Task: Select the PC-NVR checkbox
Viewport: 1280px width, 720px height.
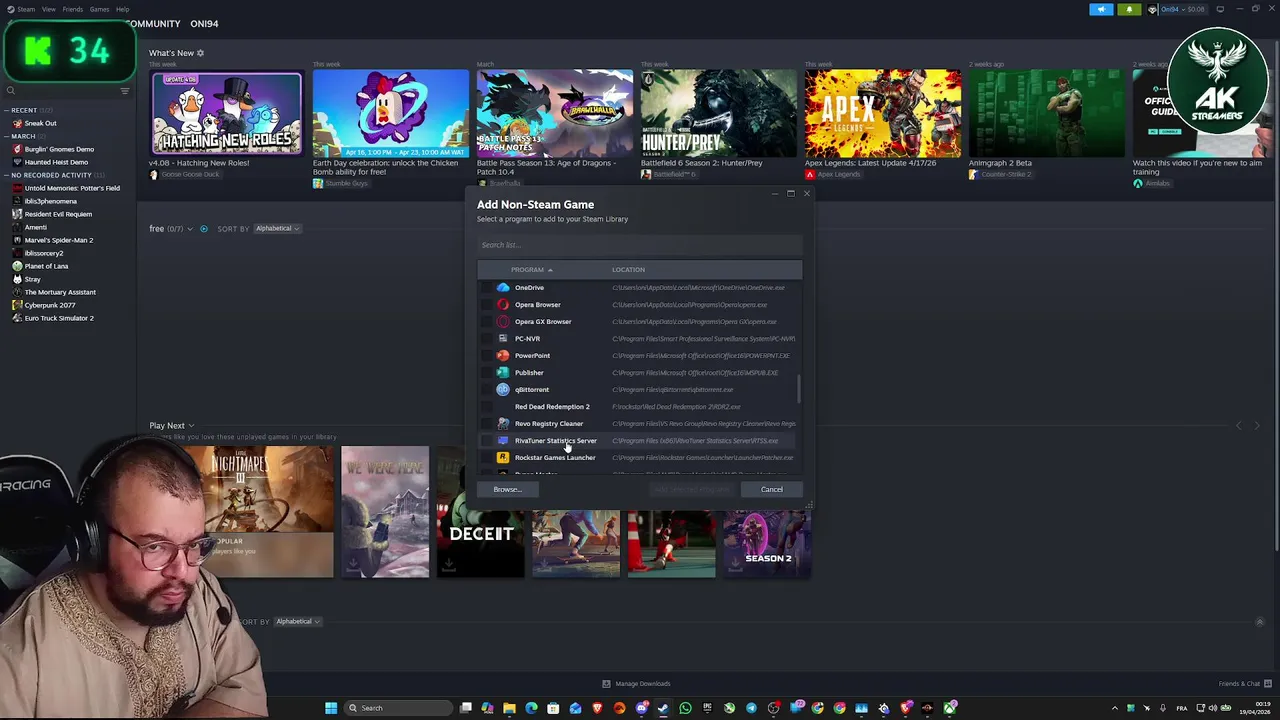Action: coord(487,339)
